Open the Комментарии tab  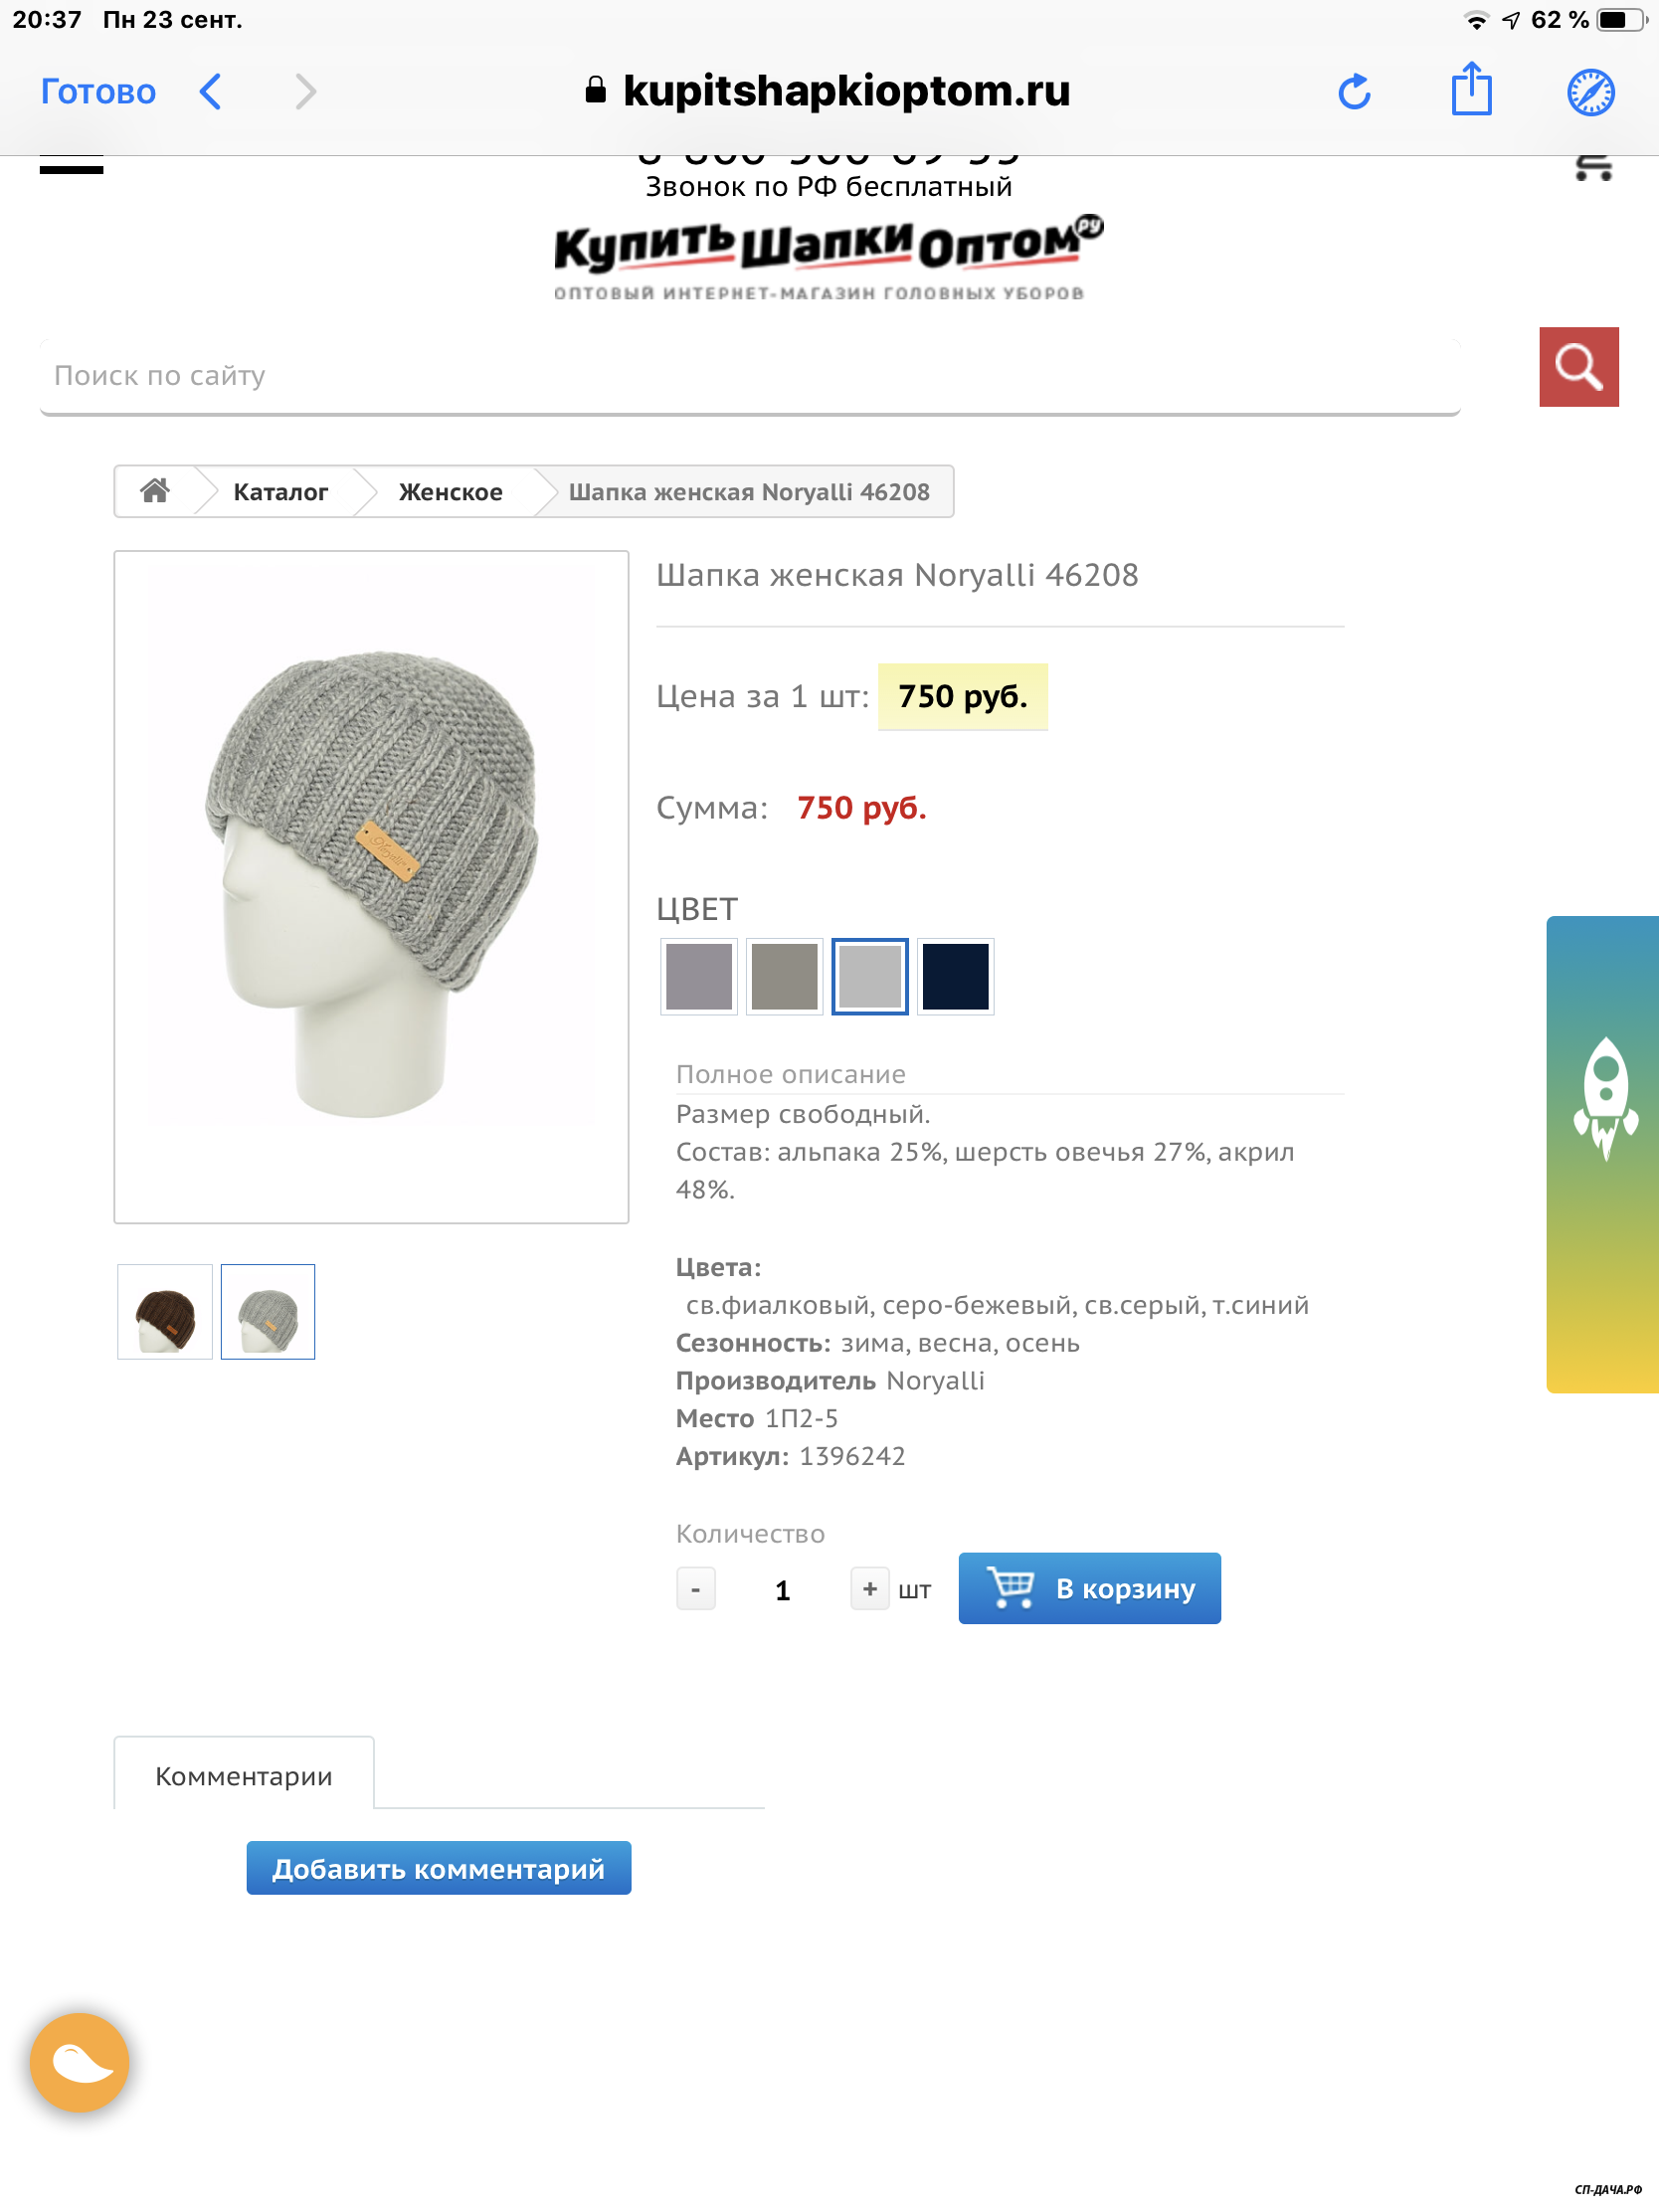pos(244,1775)
